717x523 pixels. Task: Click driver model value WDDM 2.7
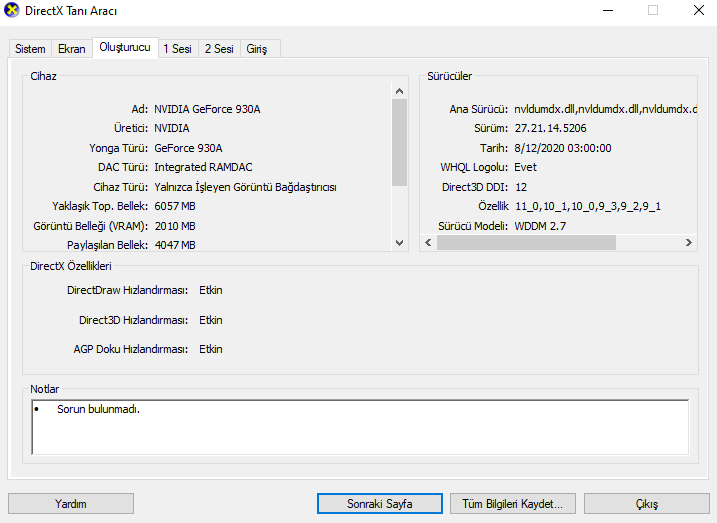(540, 226)
